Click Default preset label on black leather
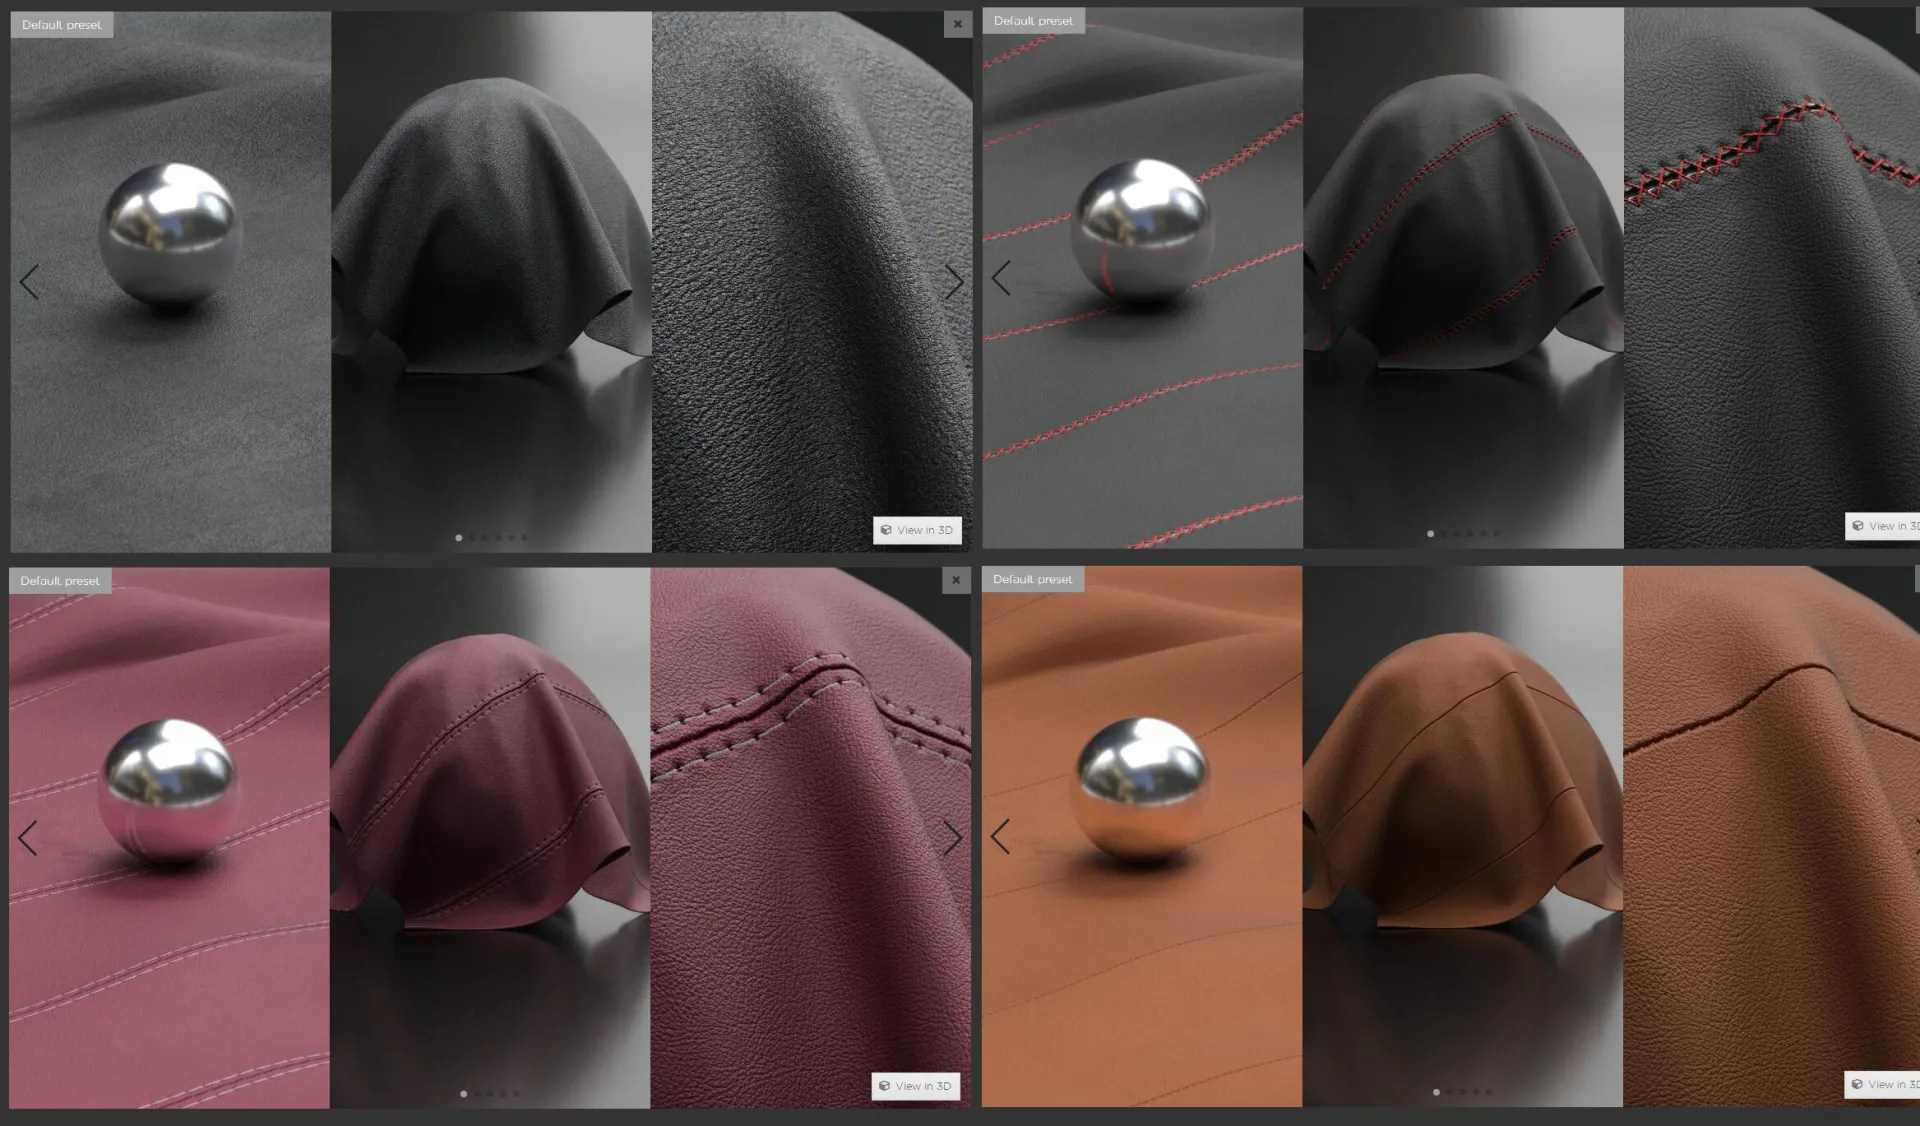The width and height of the screenshot is (1920, 1126). point(61,25)
